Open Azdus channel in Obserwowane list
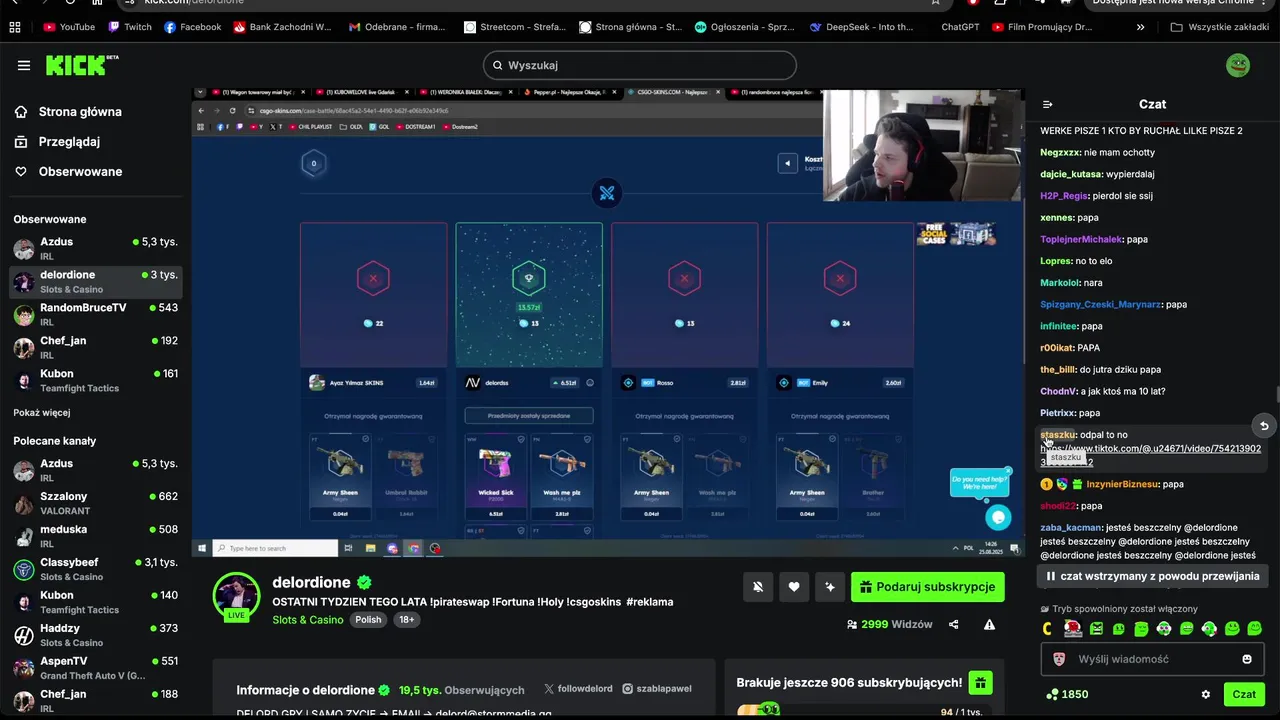Image resolution: width=1280 pixels, height=720 pixels. [x=96, y=249]
